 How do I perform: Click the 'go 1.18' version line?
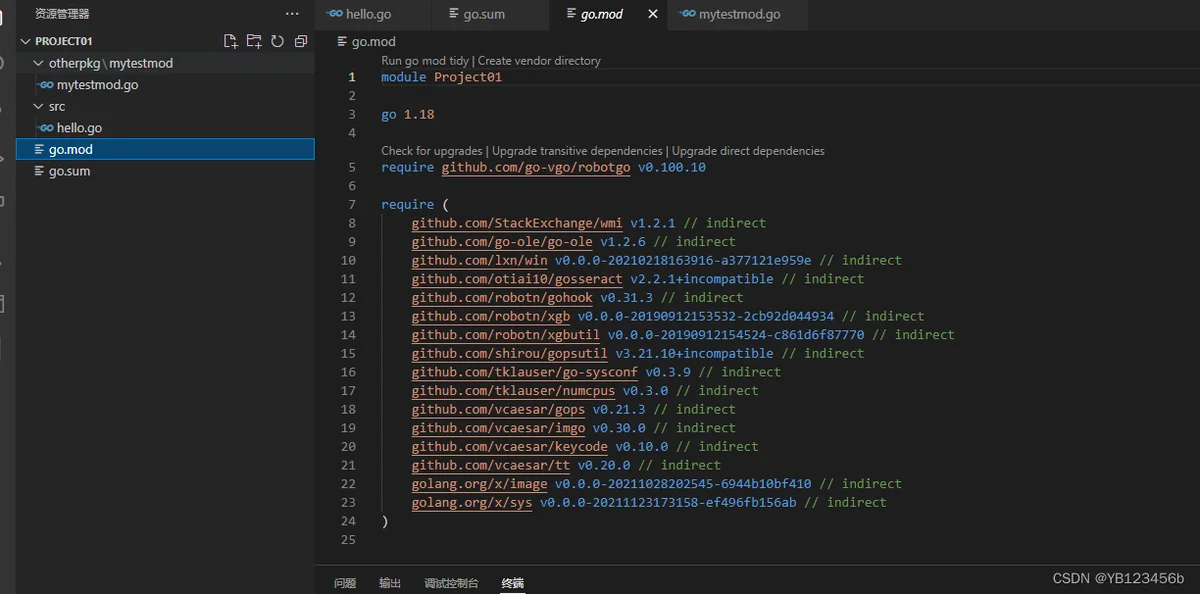[408, 115]
